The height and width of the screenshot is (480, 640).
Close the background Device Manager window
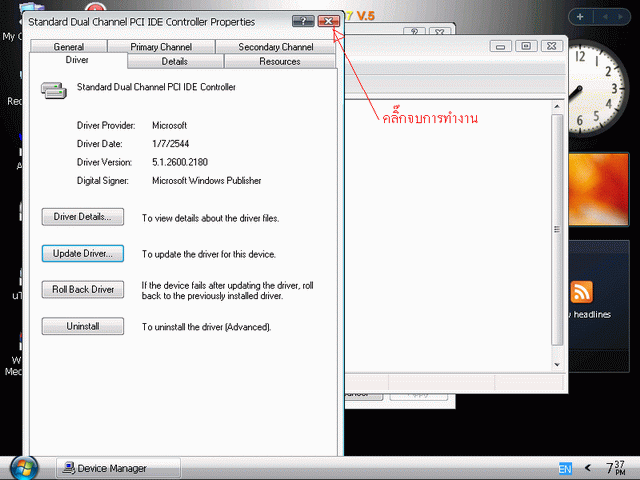click(x=551, y=46)
